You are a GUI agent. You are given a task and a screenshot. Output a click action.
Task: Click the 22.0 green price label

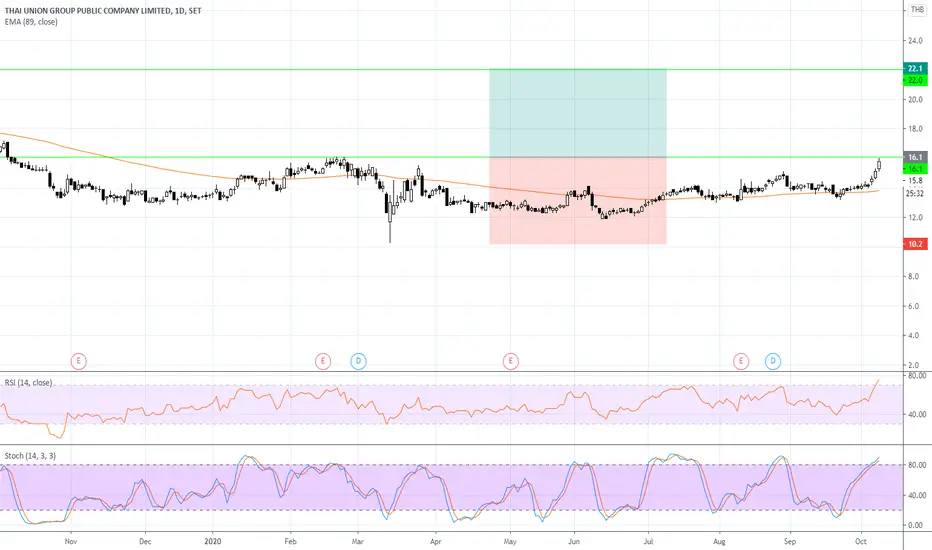915,80
